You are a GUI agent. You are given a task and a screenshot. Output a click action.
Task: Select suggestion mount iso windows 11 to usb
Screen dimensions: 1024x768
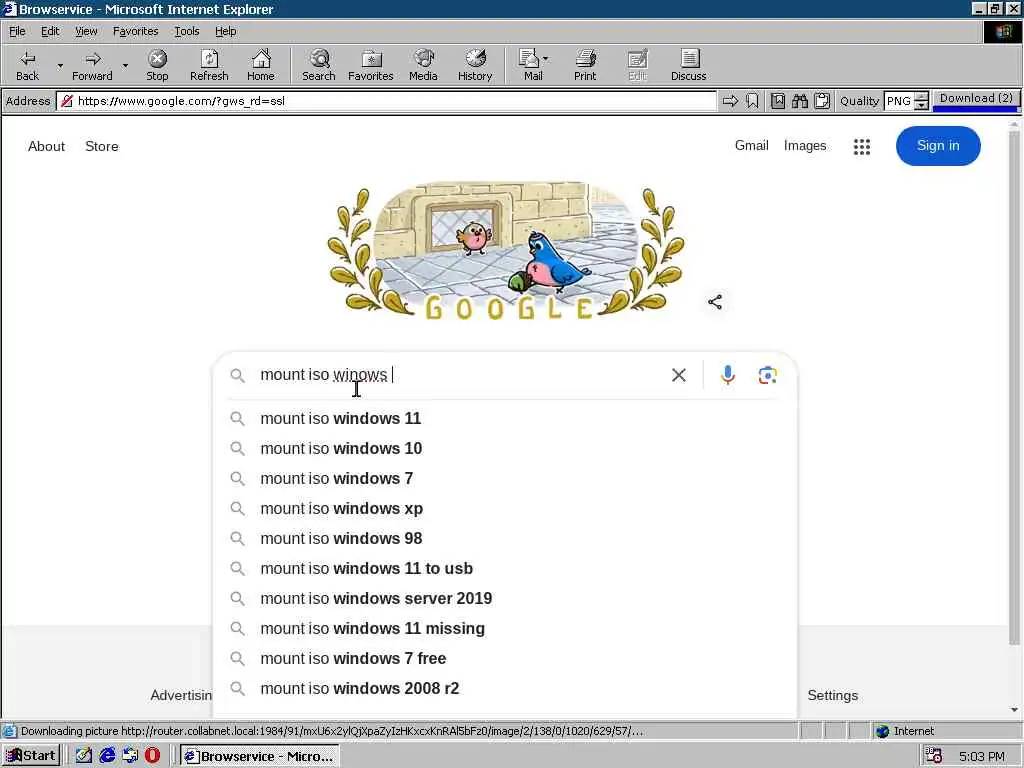coord(505,569)
